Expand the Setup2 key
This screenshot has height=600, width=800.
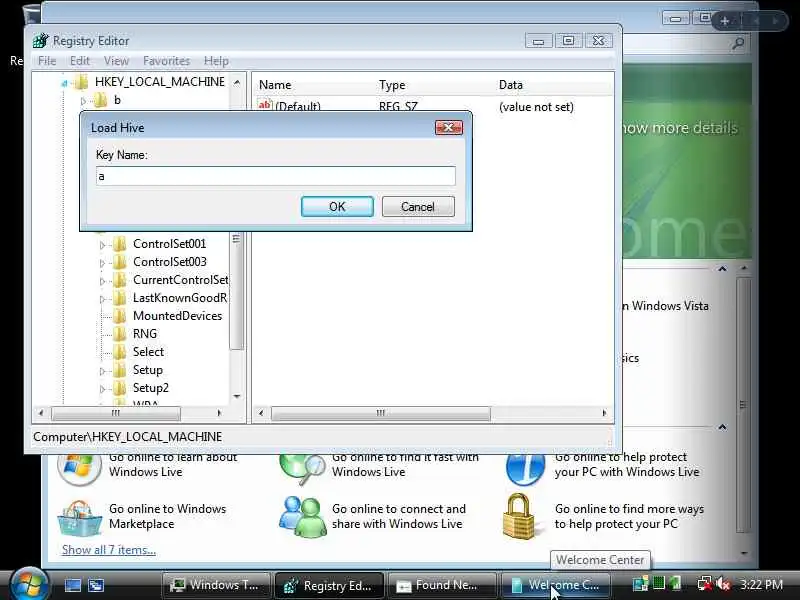(x=102, y=389)
